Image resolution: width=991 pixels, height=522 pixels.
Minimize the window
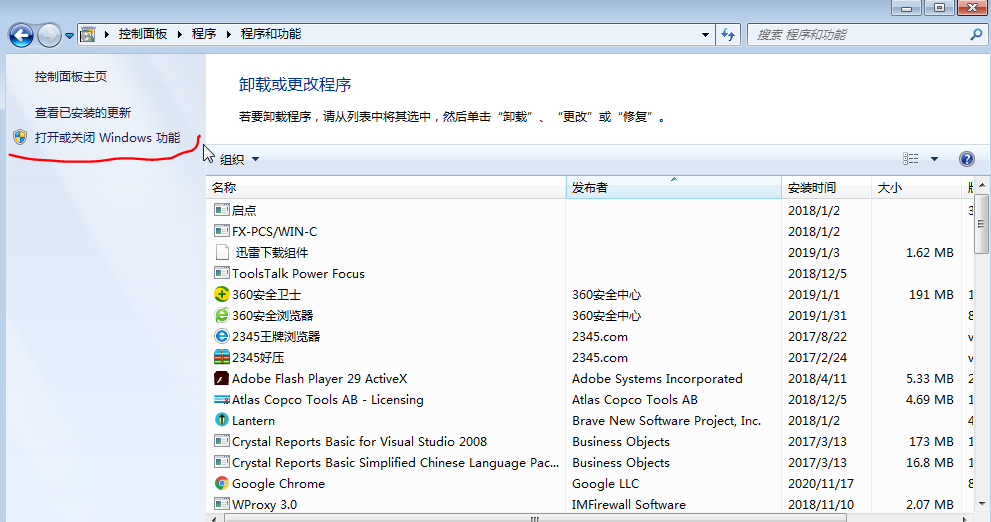(906, 8)
